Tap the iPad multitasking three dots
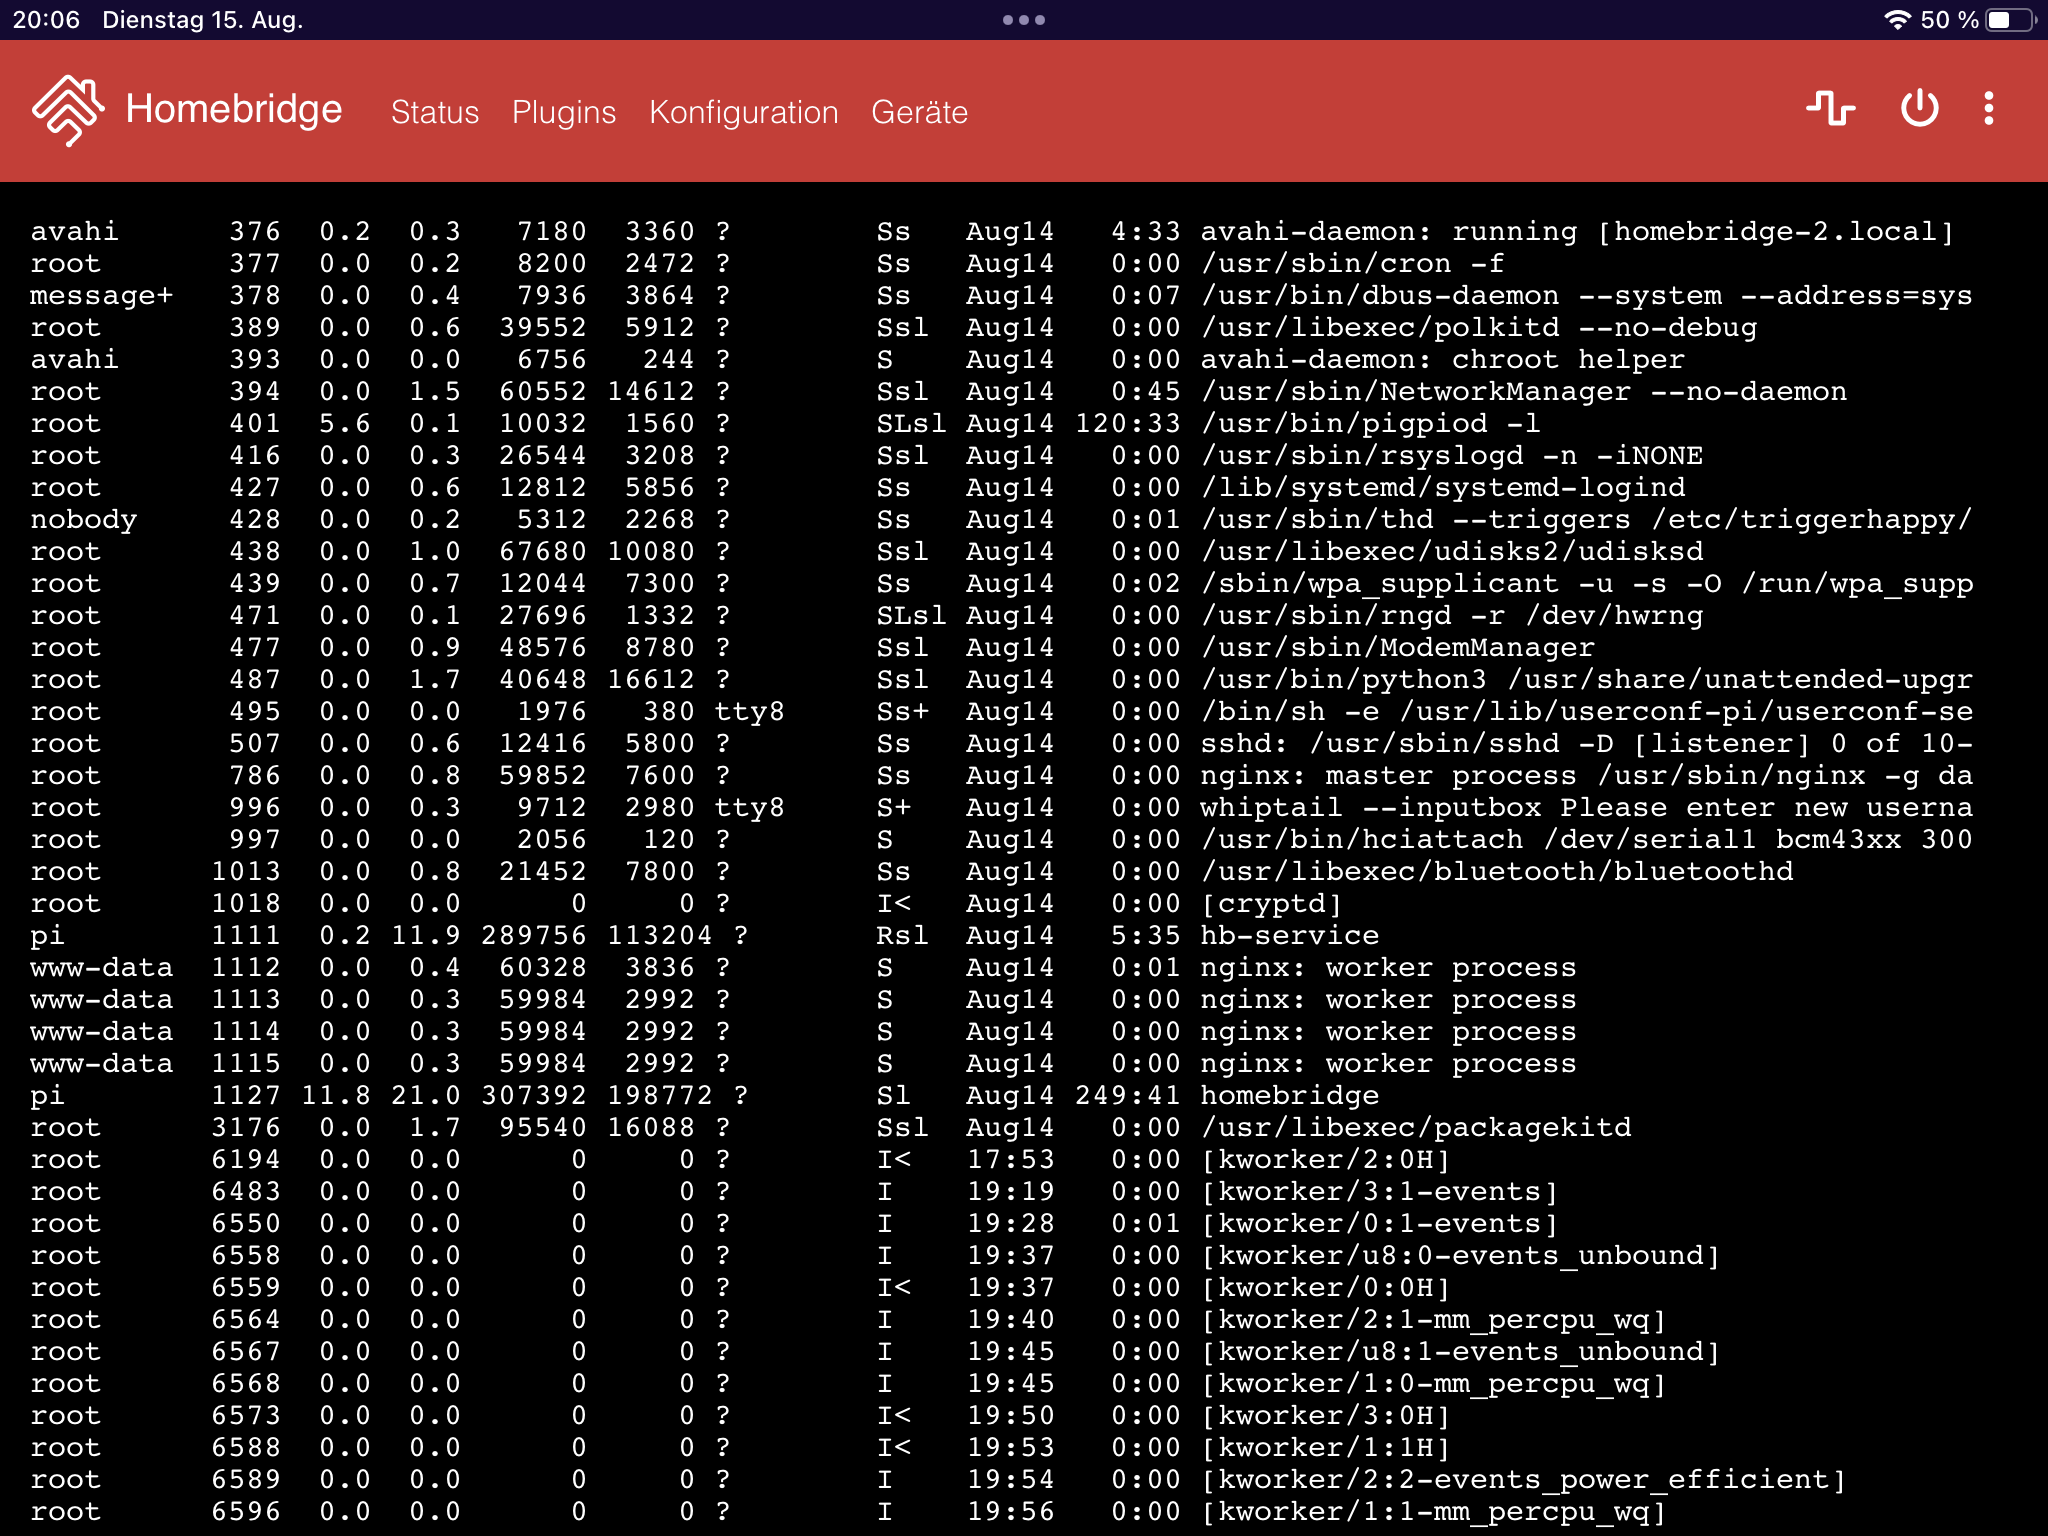This screenshot has width=2048, height=1536. click(1023, 20)
